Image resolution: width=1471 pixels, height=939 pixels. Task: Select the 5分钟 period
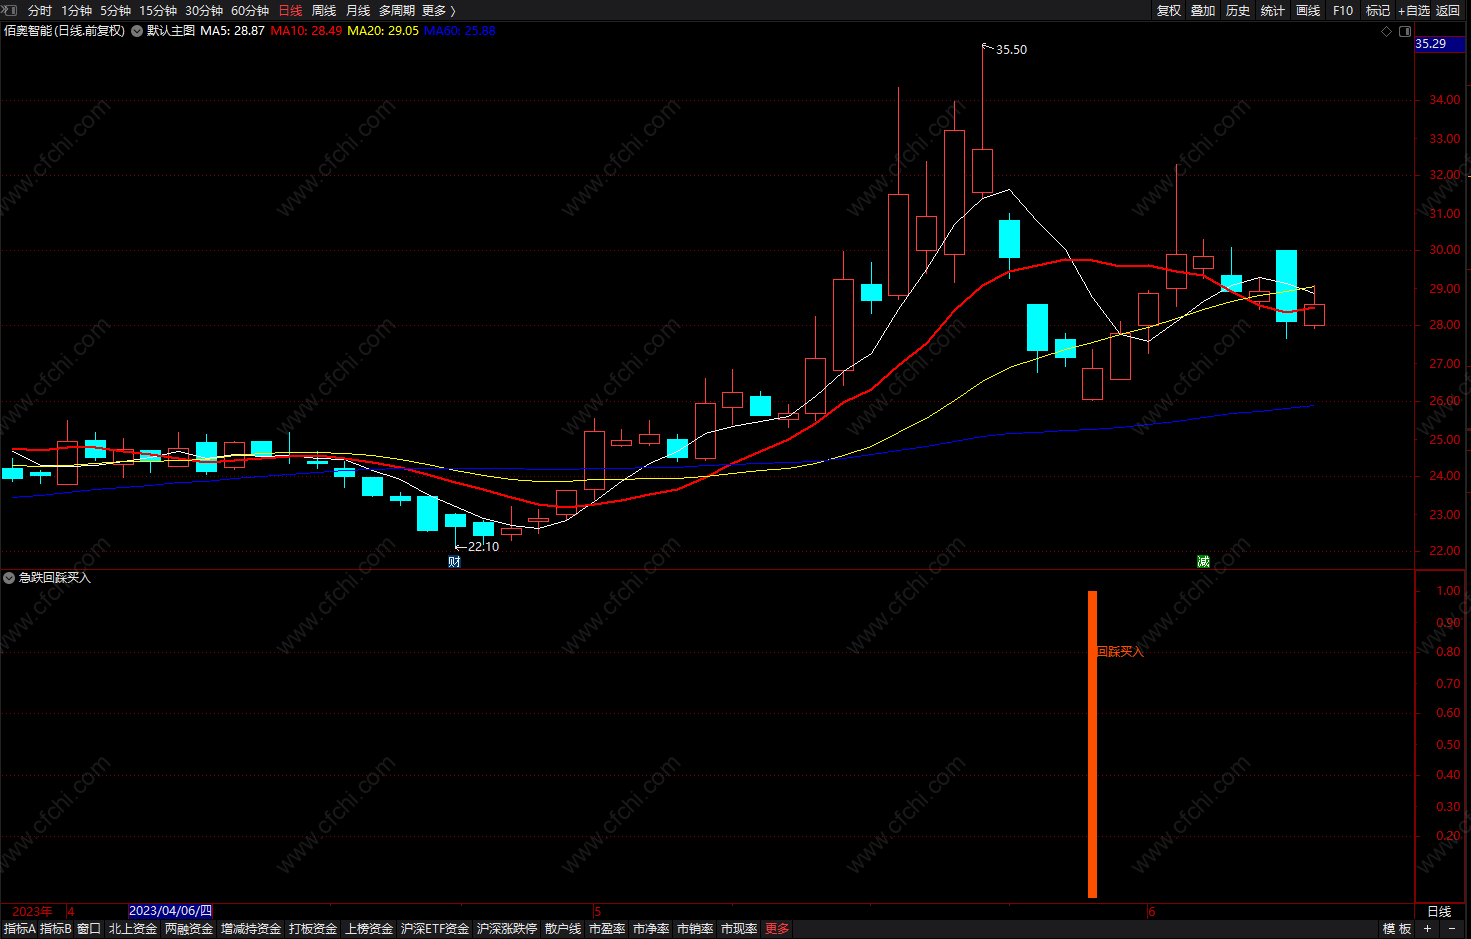[115, 11]
